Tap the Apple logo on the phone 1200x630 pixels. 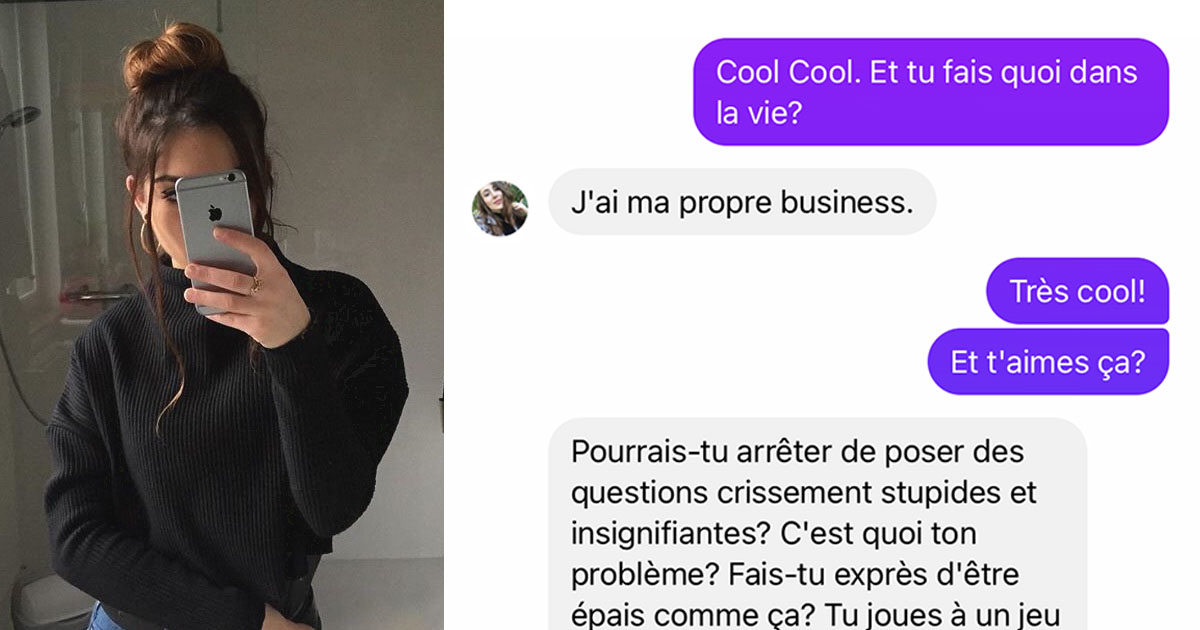pos(213,212)
